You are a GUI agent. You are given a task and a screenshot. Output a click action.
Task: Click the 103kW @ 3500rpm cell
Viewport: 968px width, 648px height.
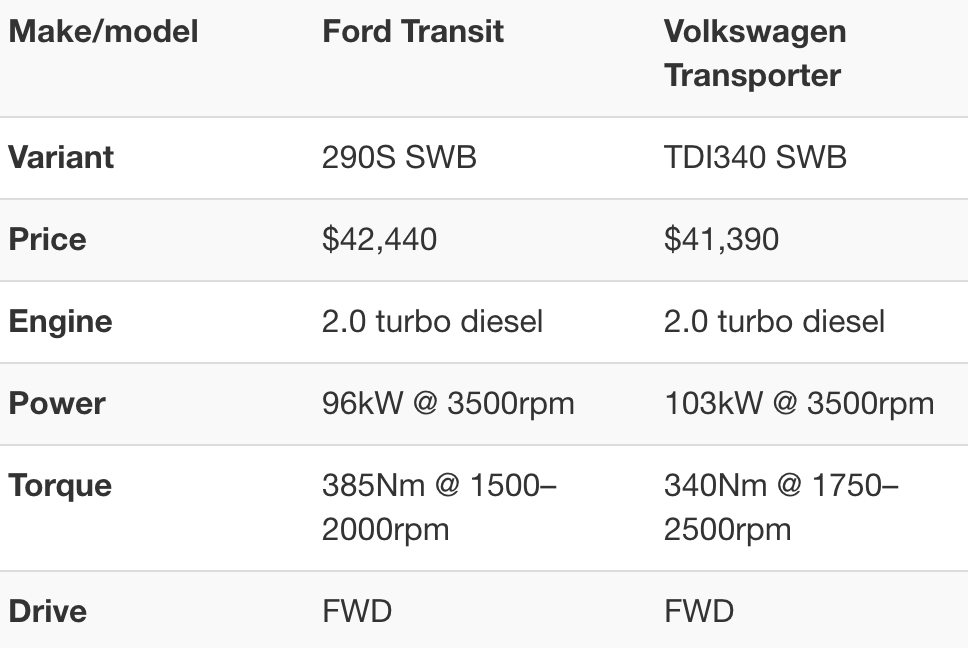pyautogui.click(x=799, y=403)
